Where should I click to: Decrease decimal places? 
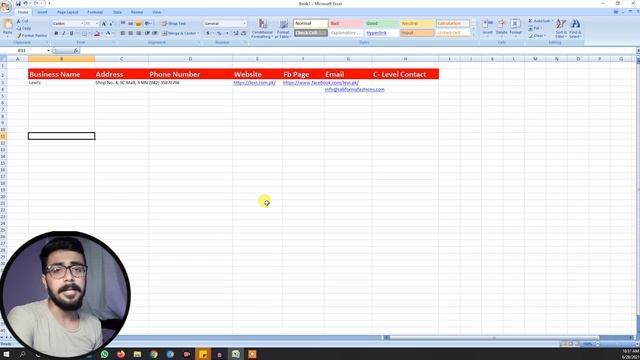pyautogui.click(x=244, y=33)
